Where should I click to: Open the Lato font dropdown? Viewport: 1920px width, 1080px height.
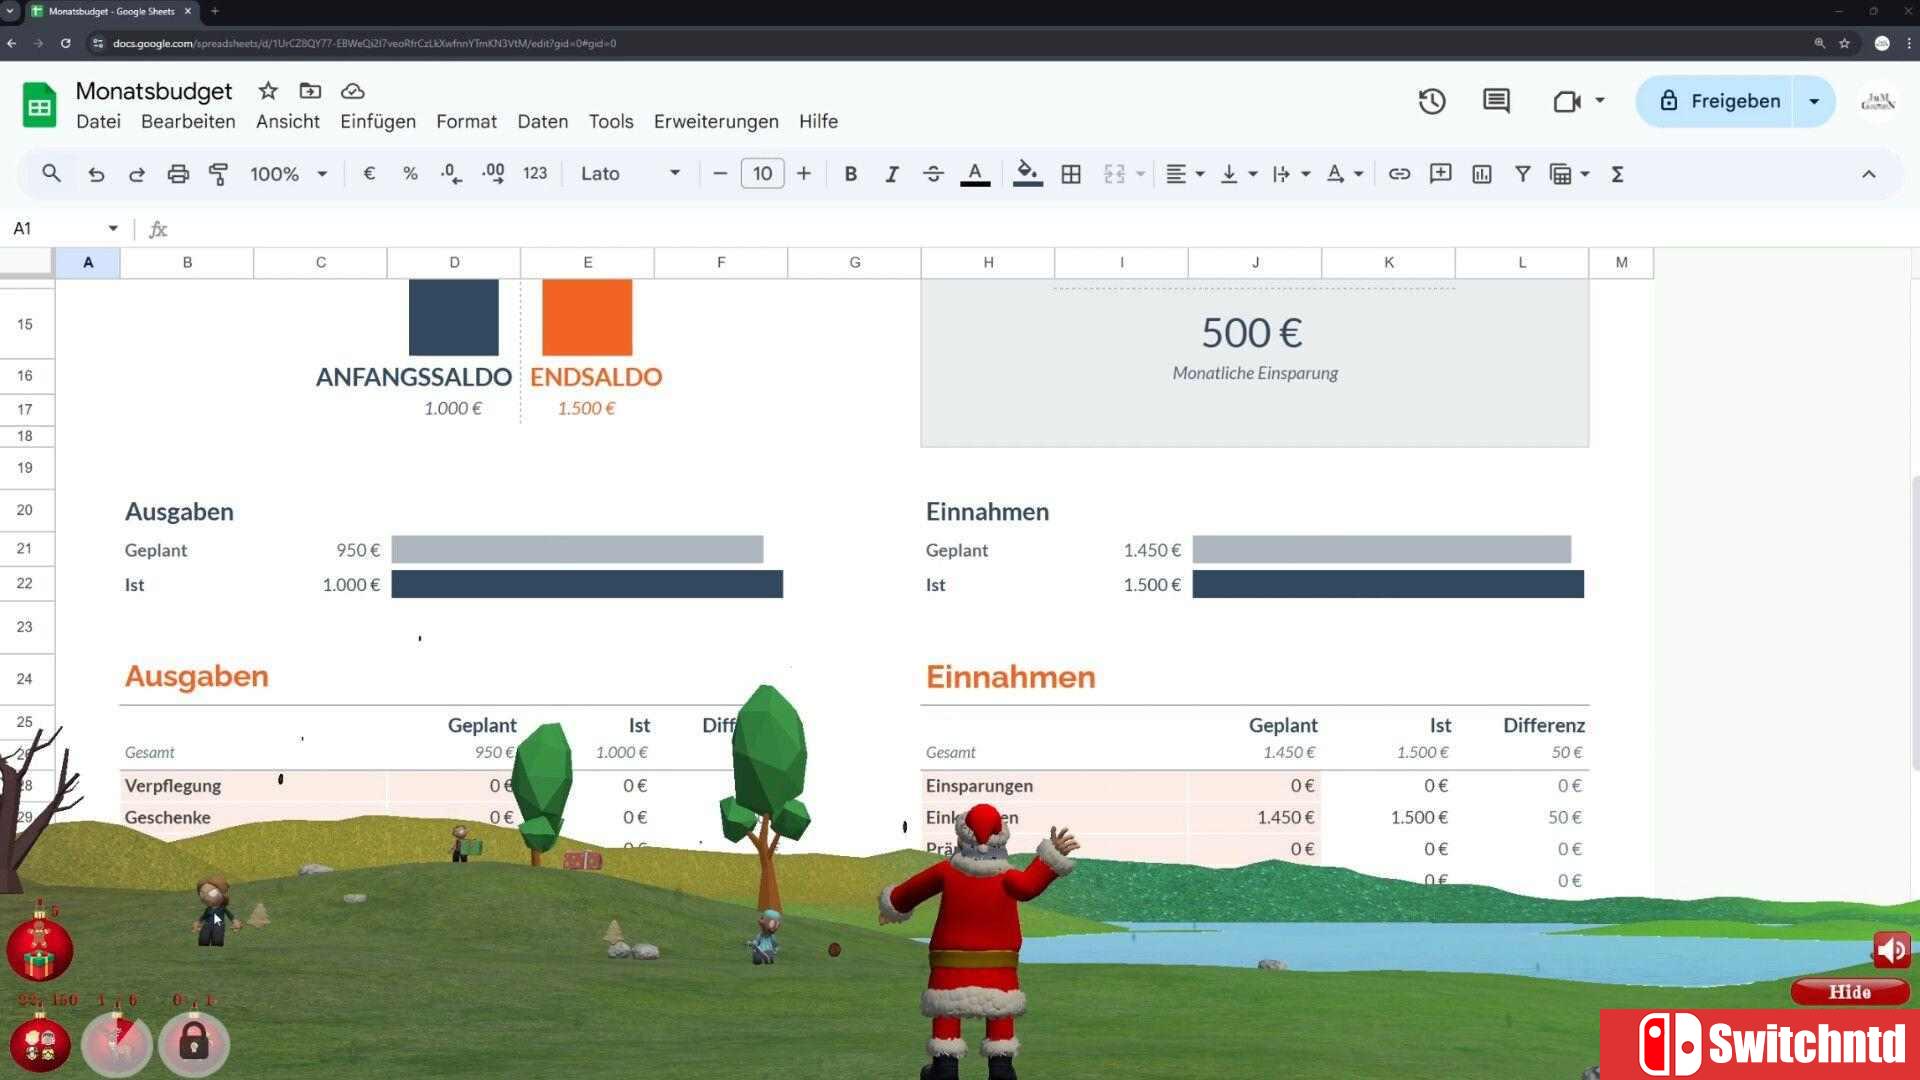pos(630,174)
